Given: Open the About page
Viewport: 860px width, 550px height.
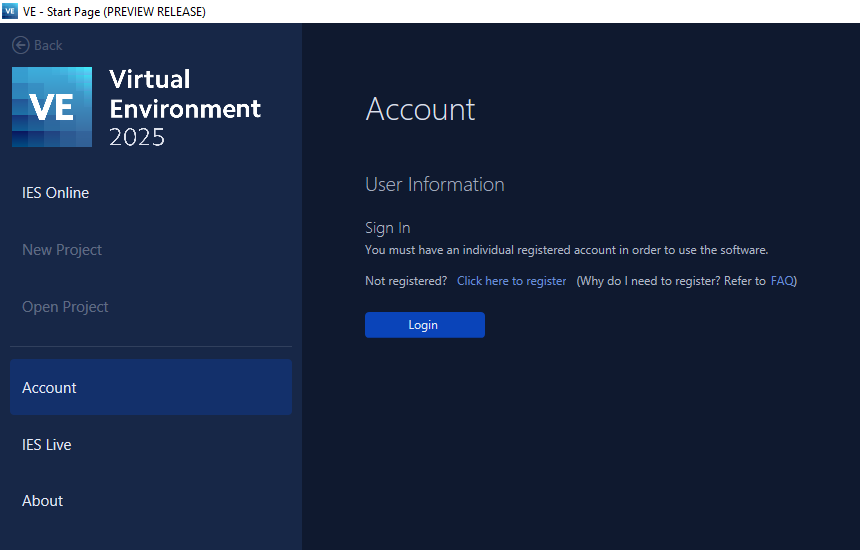Looking at the screenshot, I should [43, 501].
